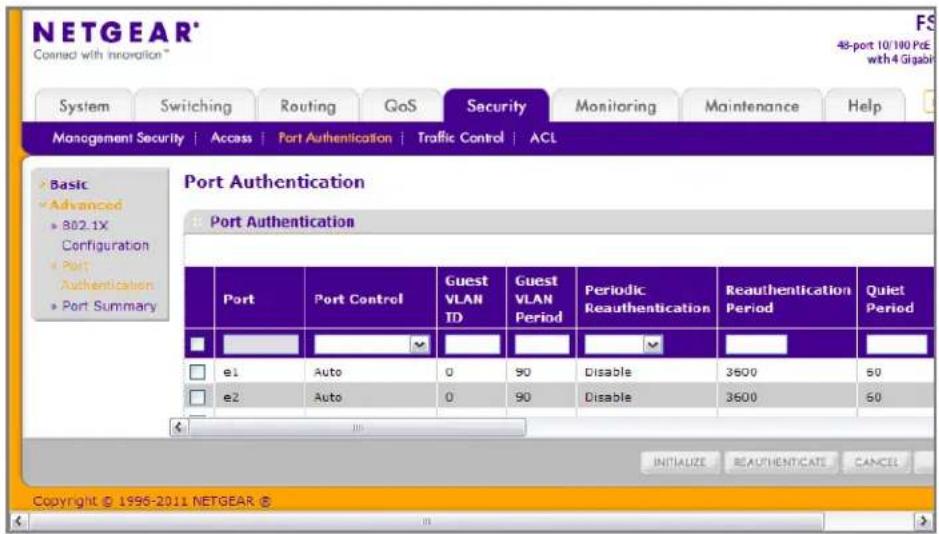Click the REAUTHENTICATE button

coord(780,462)
